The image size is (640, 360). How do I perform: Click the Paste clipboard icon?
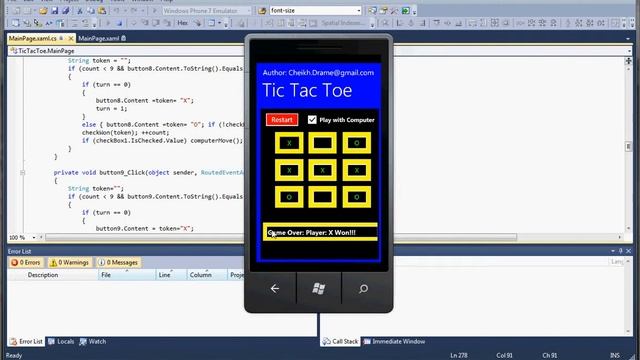(102, 11)
